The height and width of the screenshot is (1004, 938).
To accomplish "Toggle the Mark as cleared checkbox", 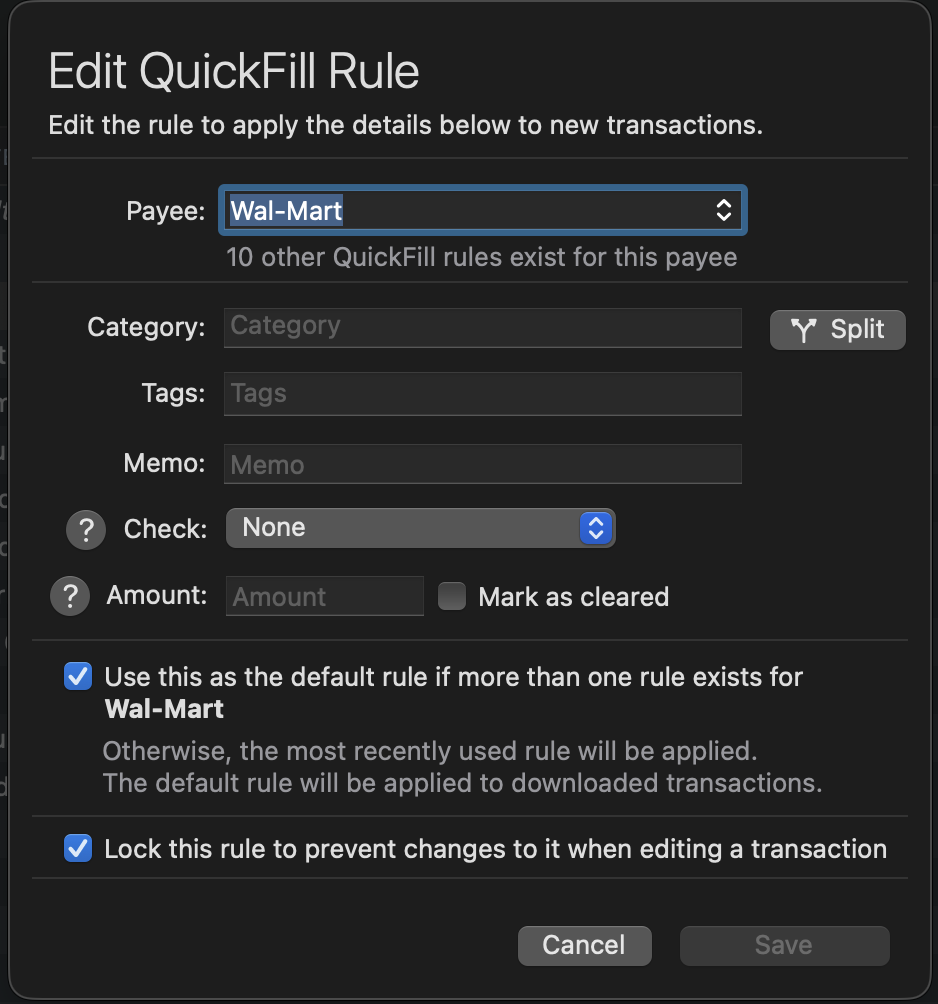I will pyautogui.click(x=453, y=597).
